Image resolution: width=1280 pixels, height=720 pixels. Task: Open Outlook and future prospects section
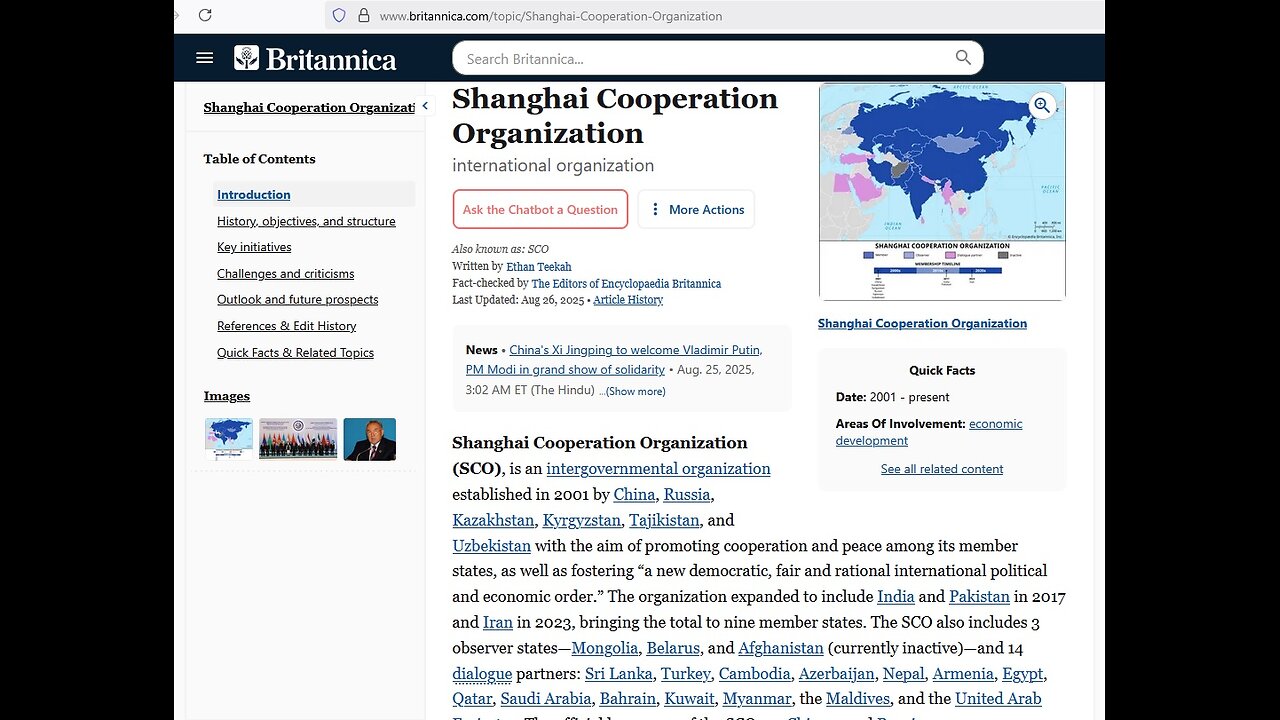[x=297, y=299]
